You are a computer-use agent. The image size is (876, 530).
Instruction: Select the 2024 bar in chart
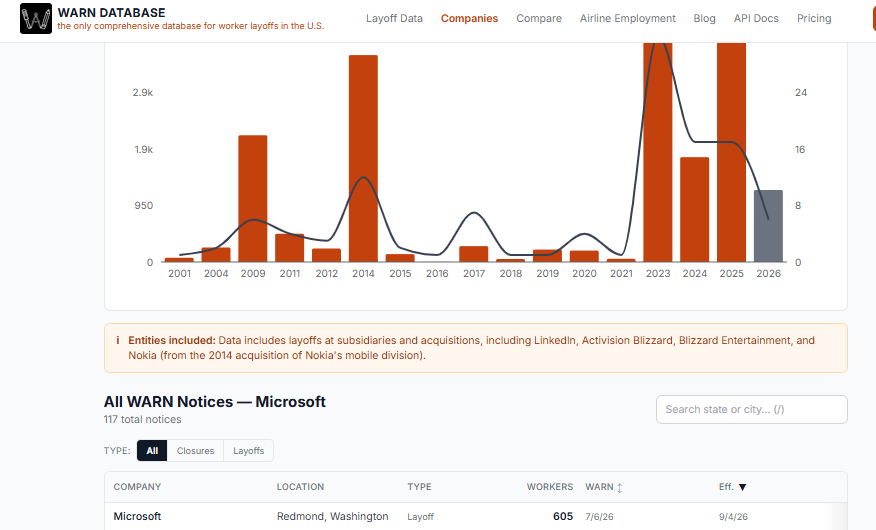click(694, 209)
